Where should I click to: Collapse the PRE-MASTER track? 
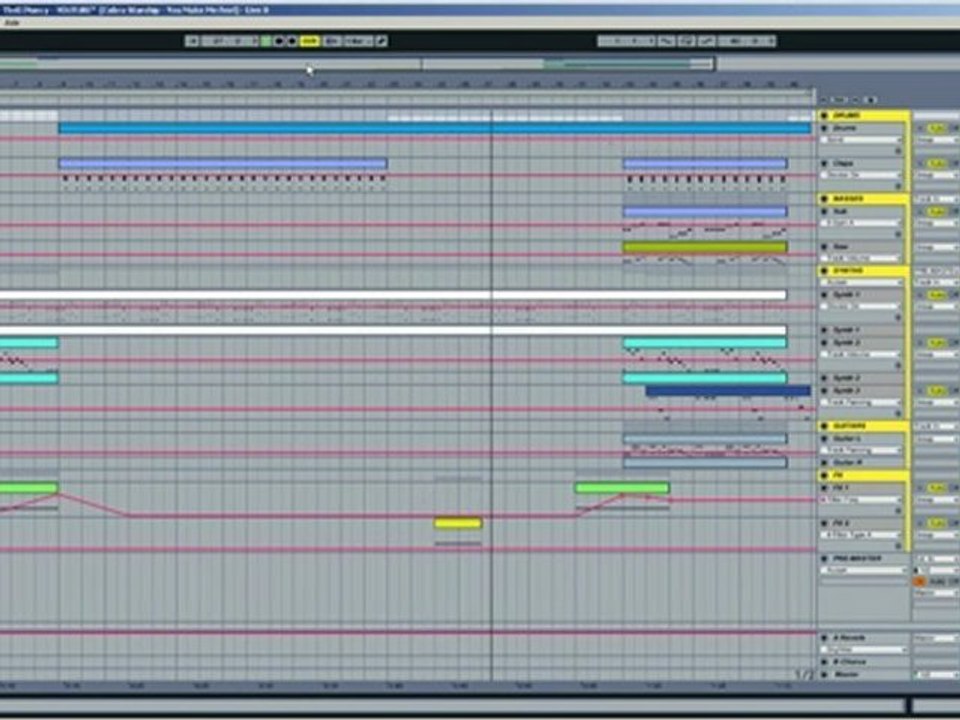(x=824, y=559)
